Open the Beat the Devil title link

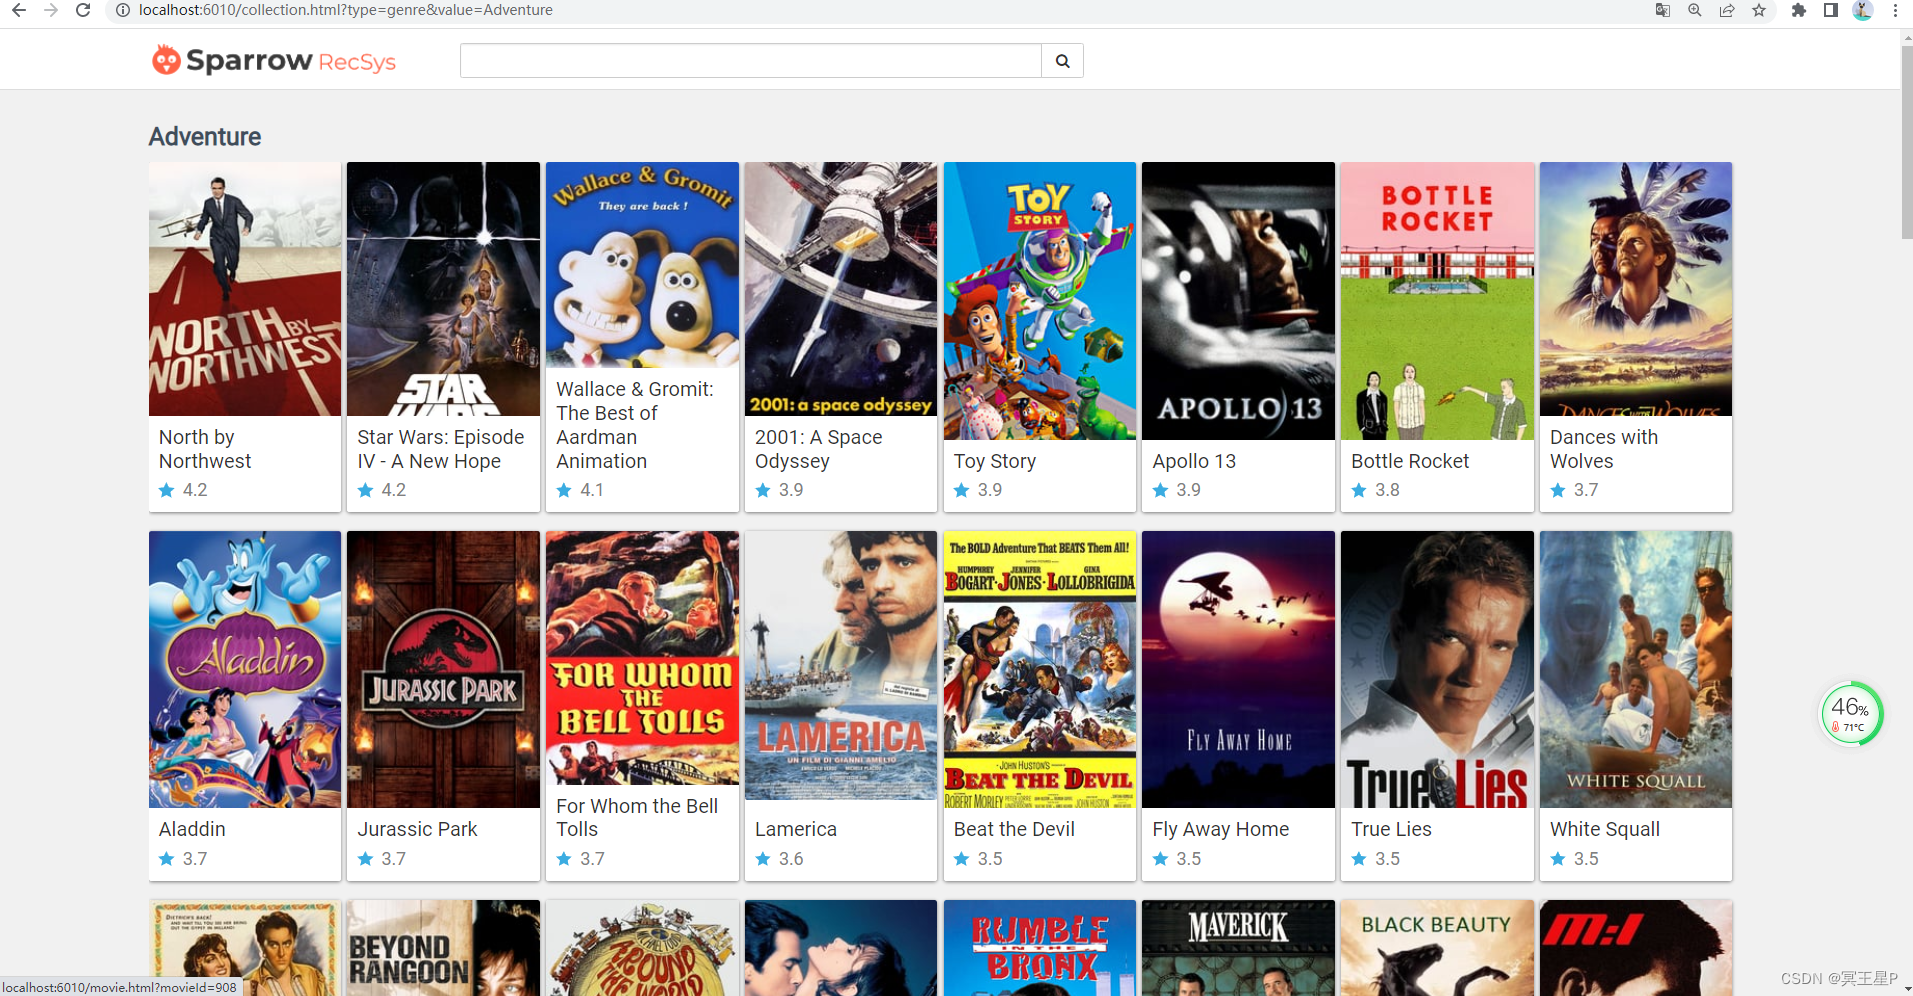coord(1014,829)
